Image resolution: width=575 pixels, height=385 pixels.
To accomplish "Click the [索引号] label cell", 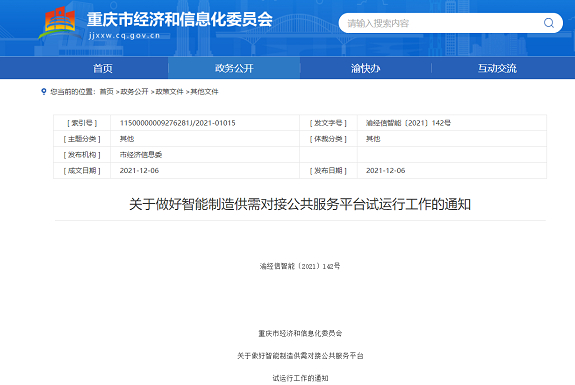I will [82, 123].
